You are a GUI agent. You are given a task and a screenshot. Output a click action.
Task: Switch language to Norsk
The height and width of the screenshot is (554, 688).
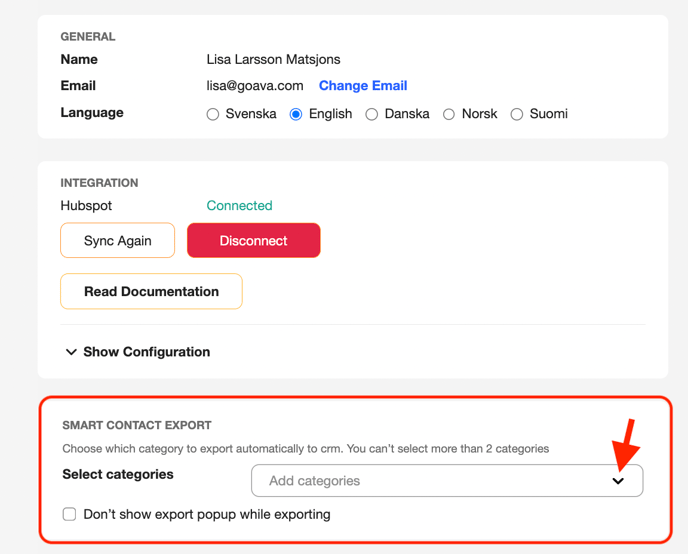tap(448, 114)
